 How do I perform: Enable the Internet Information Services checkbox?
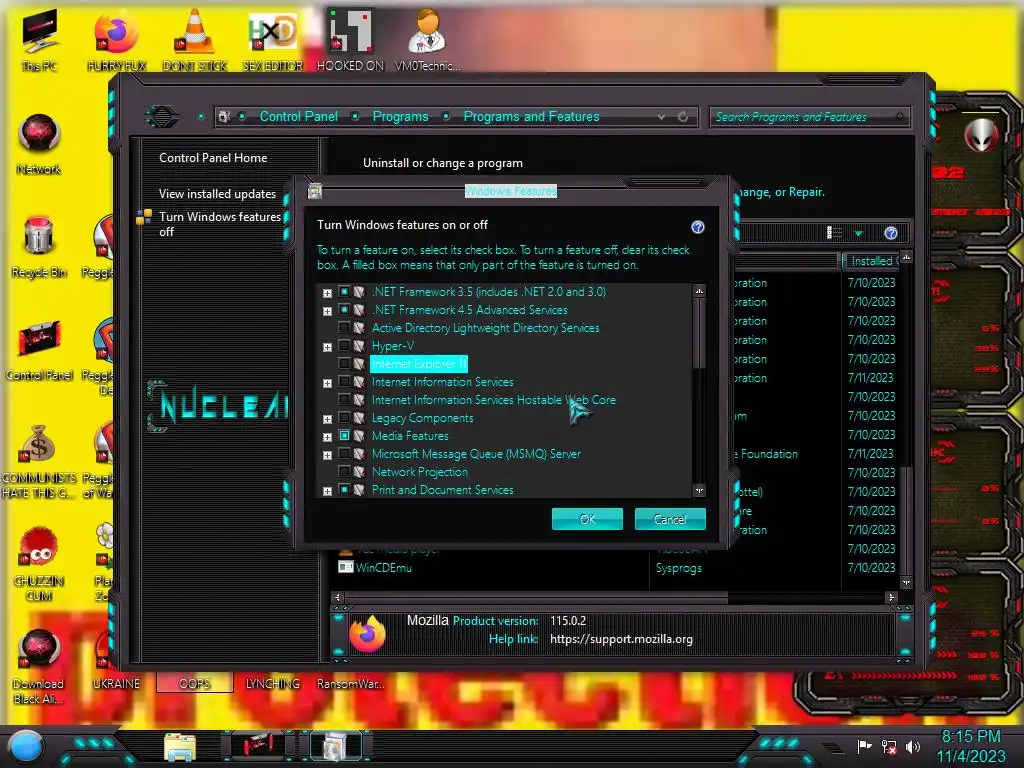[x=344, y=381]
